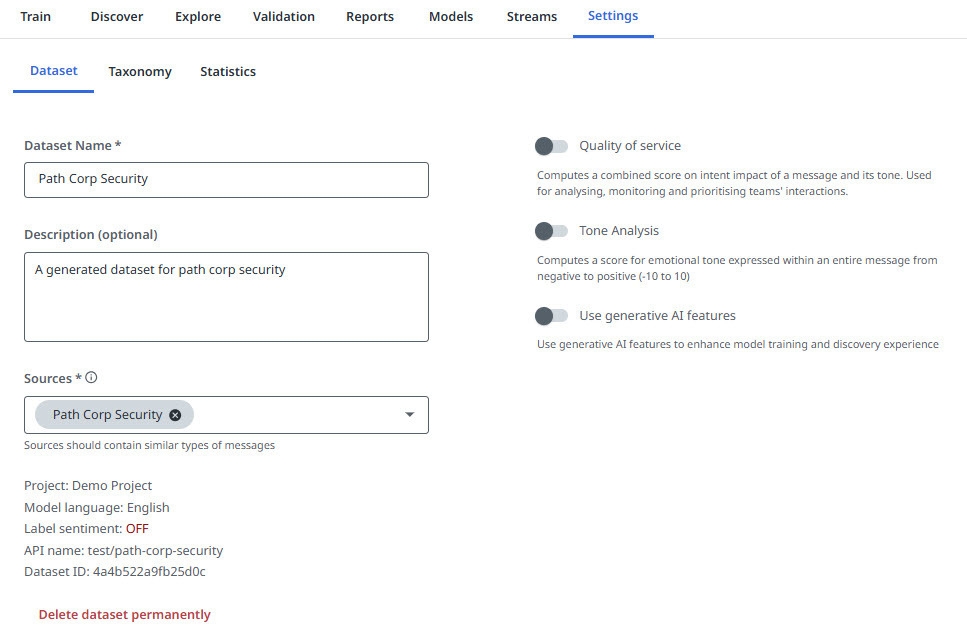967x635 pixels.
Task: Select the Dataset sub-tab
Action: tap(54, 72)
